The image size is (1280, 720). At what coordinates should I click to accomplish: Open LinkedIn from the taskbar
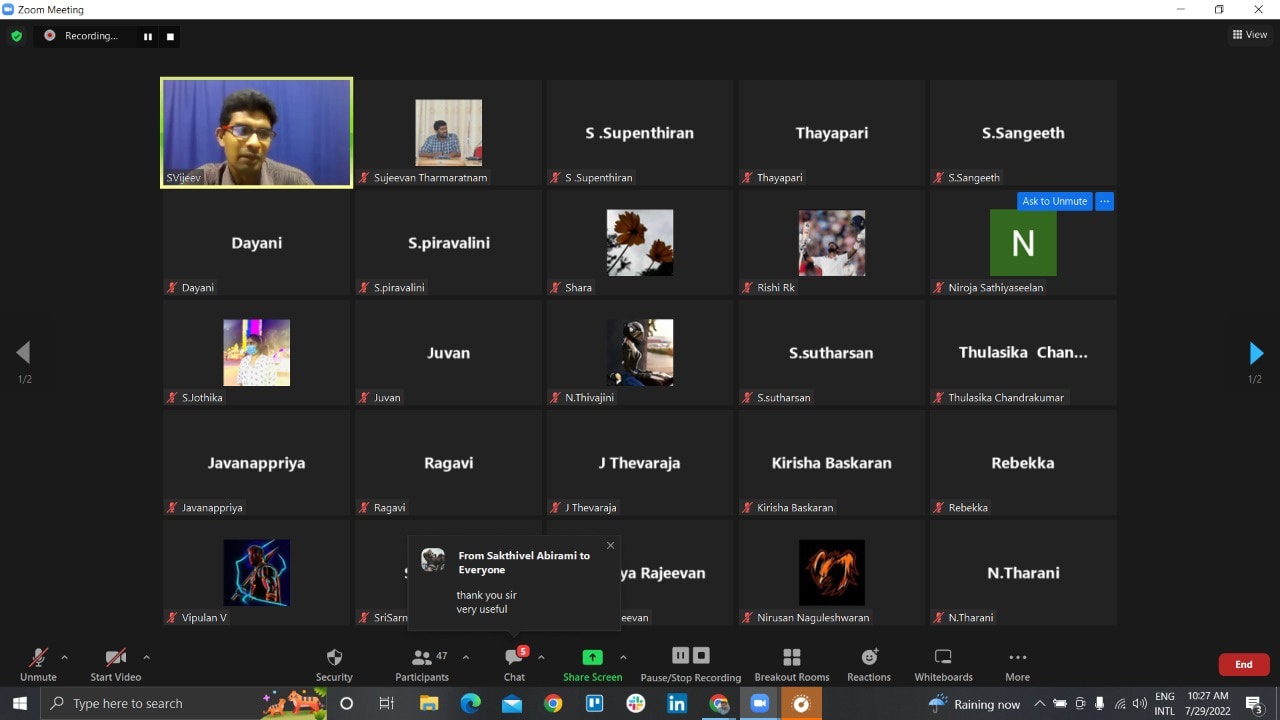(x=677, y=704)
